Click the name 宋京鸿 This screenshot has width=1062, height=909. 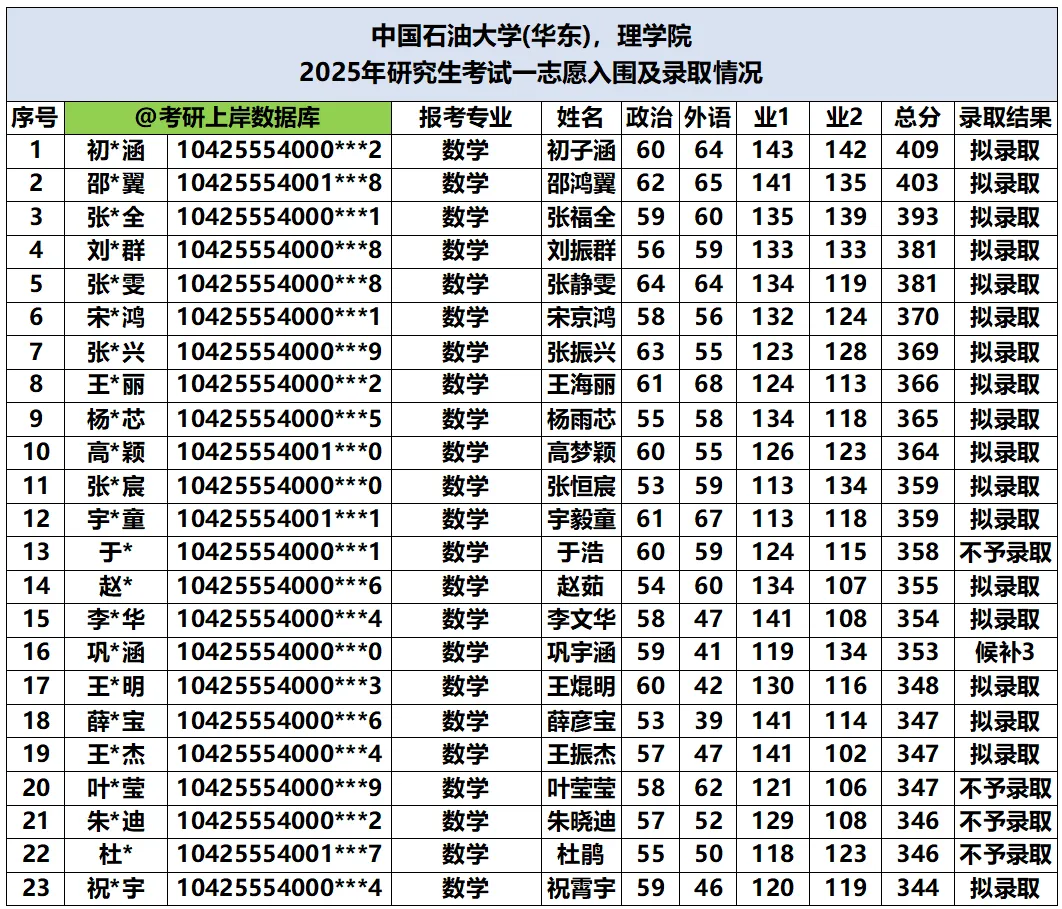581,318
